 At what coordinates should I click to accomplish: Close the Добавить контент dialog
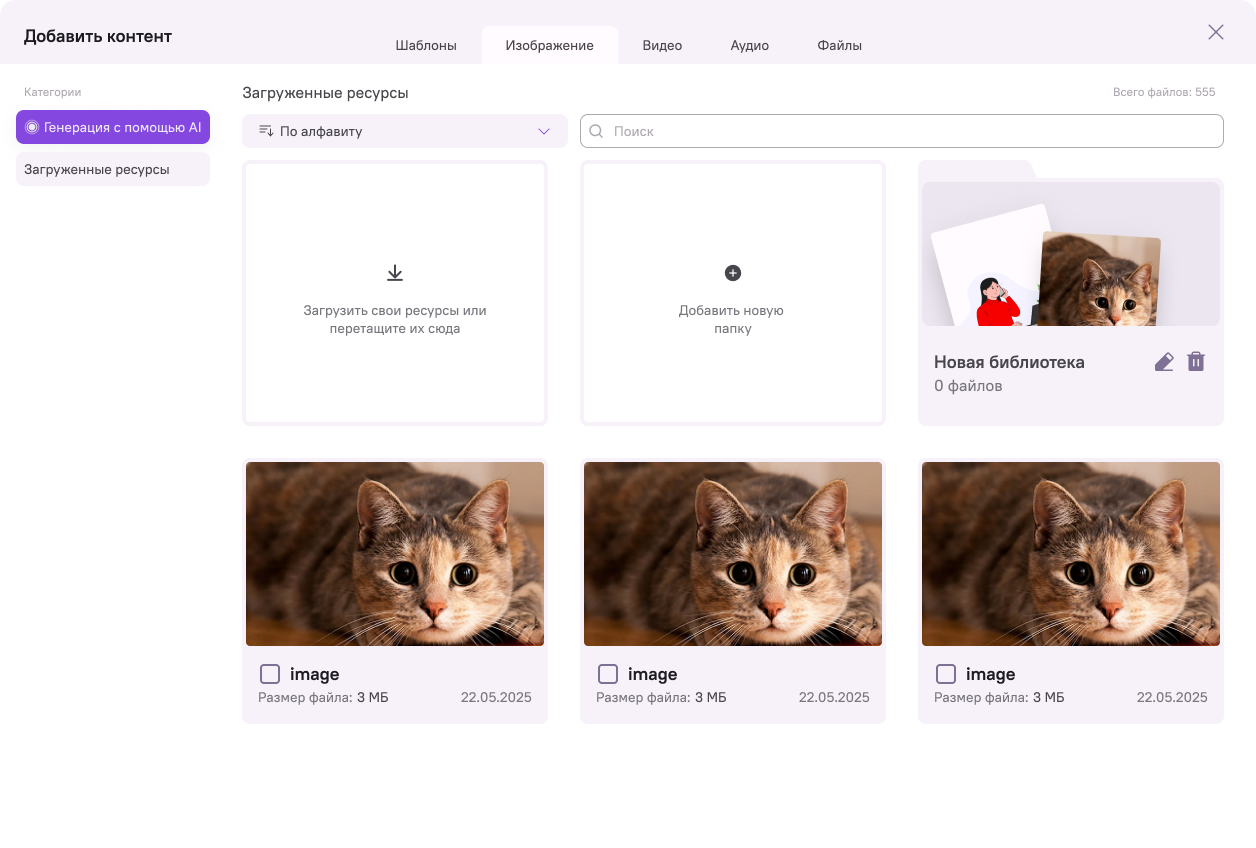pos(1216,32)
